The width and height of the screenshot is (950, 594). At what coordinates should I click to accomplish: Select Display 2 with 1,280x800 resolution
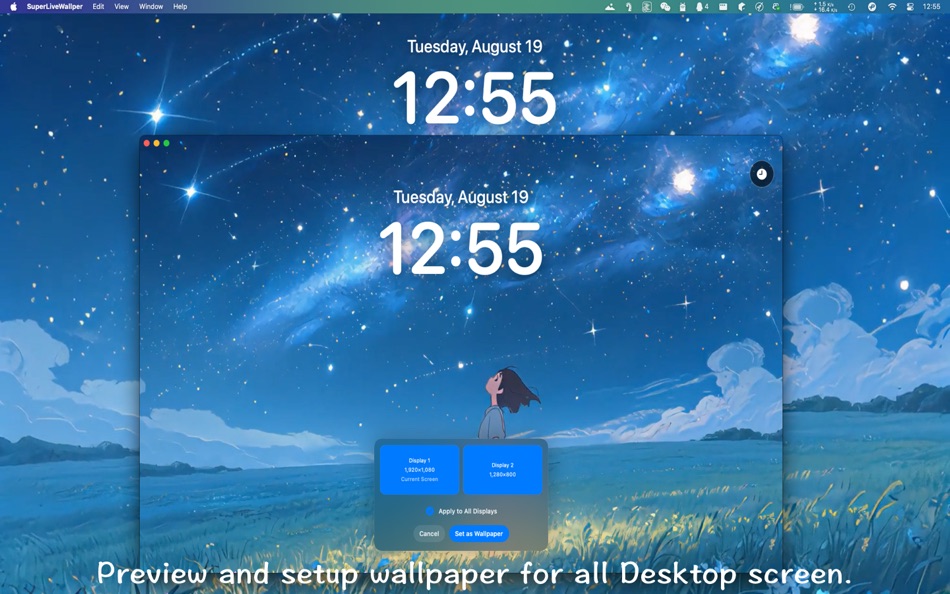[503, 469]
